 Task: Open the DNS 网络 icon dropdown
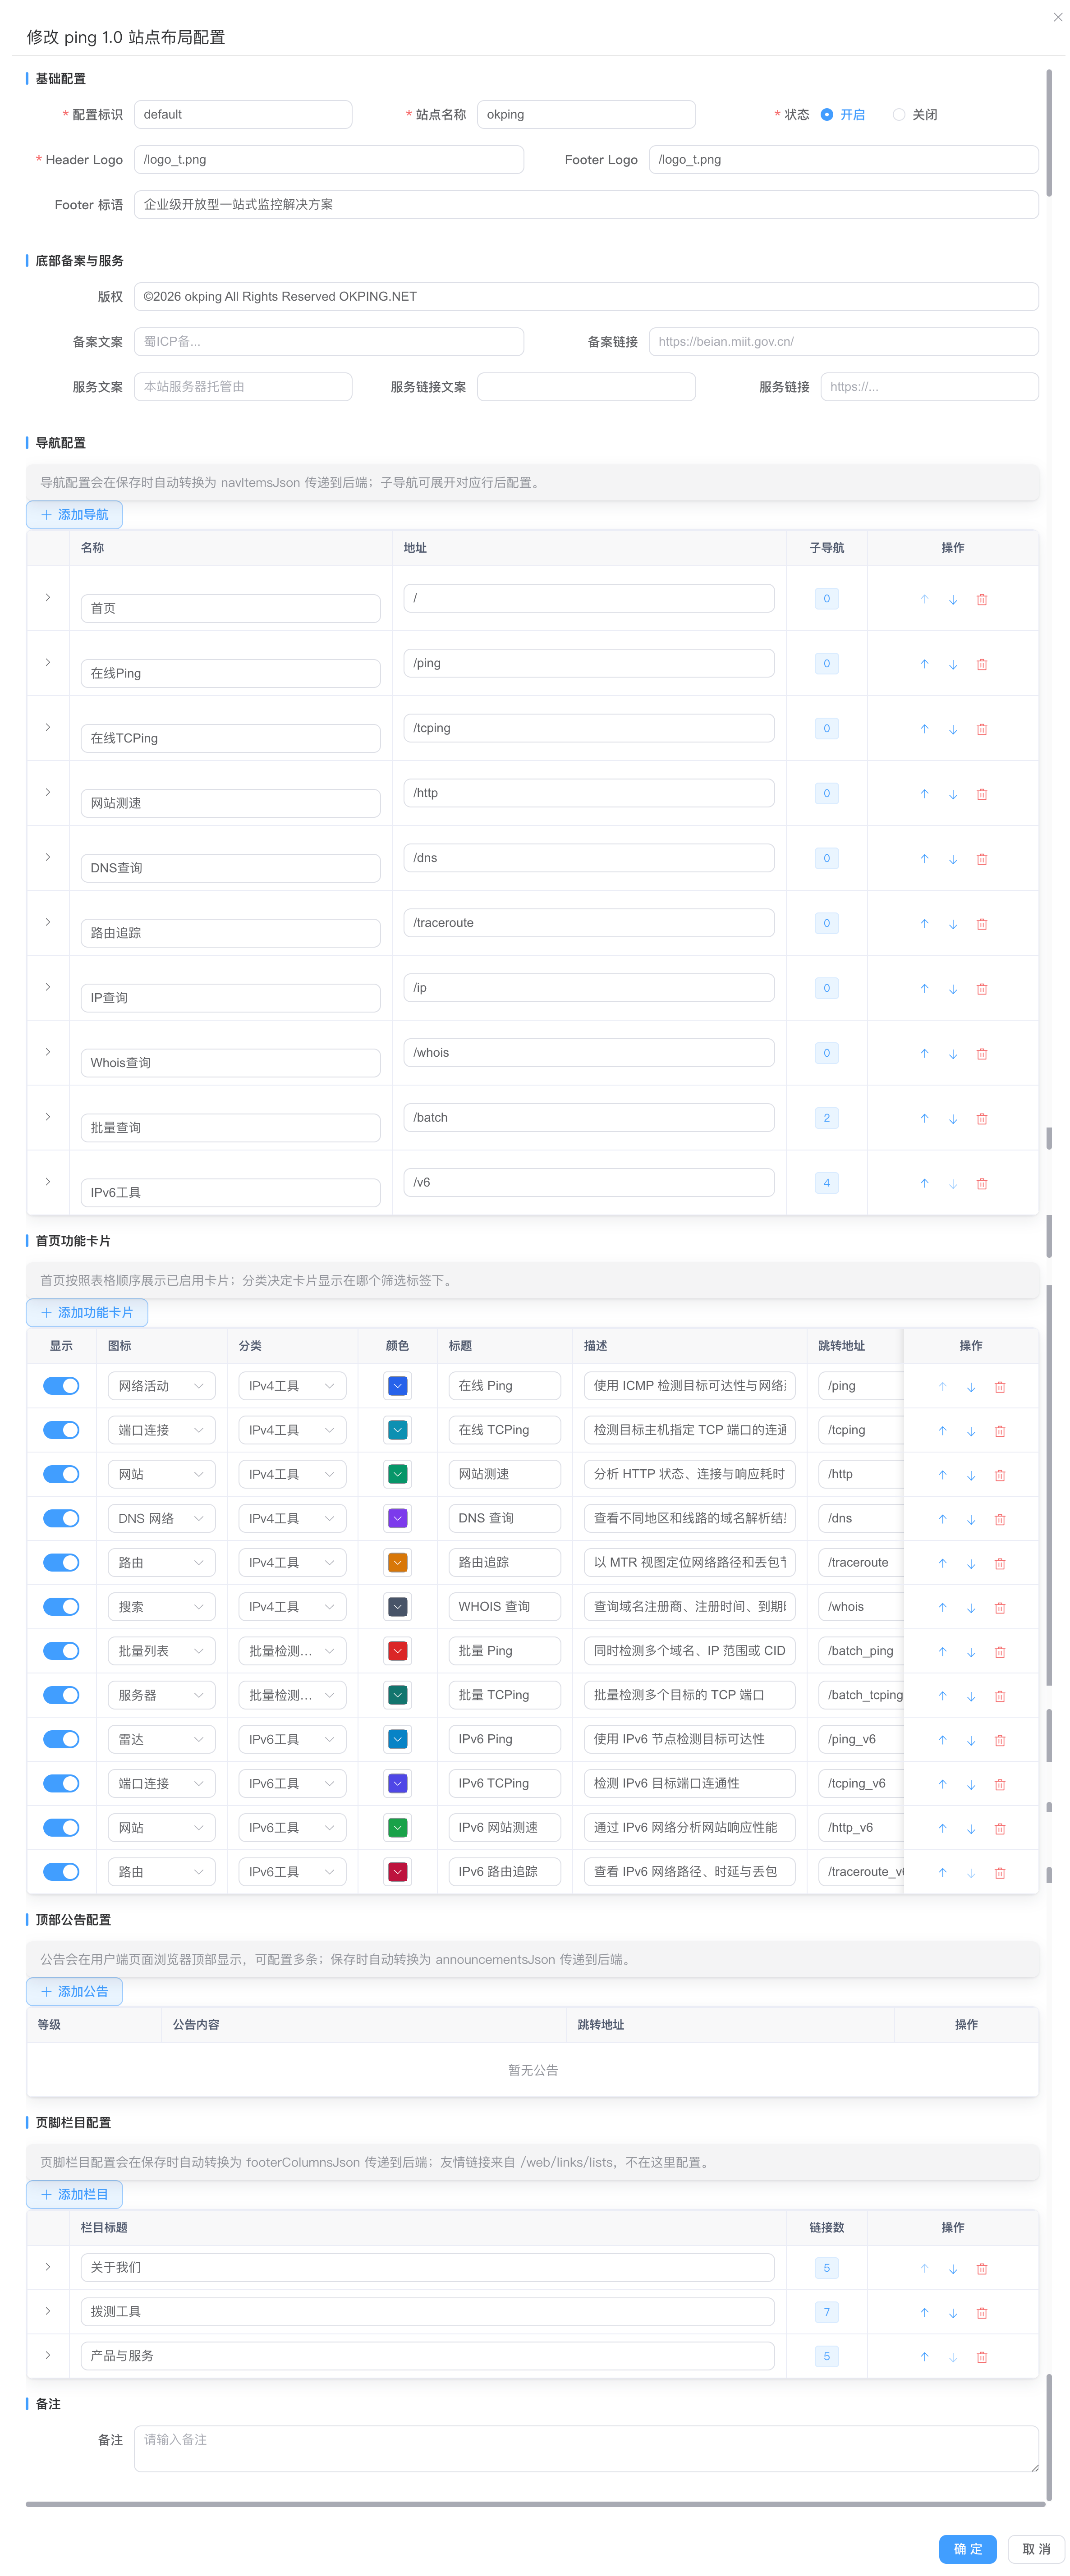pyautogui.click(x=161, y=1518)
